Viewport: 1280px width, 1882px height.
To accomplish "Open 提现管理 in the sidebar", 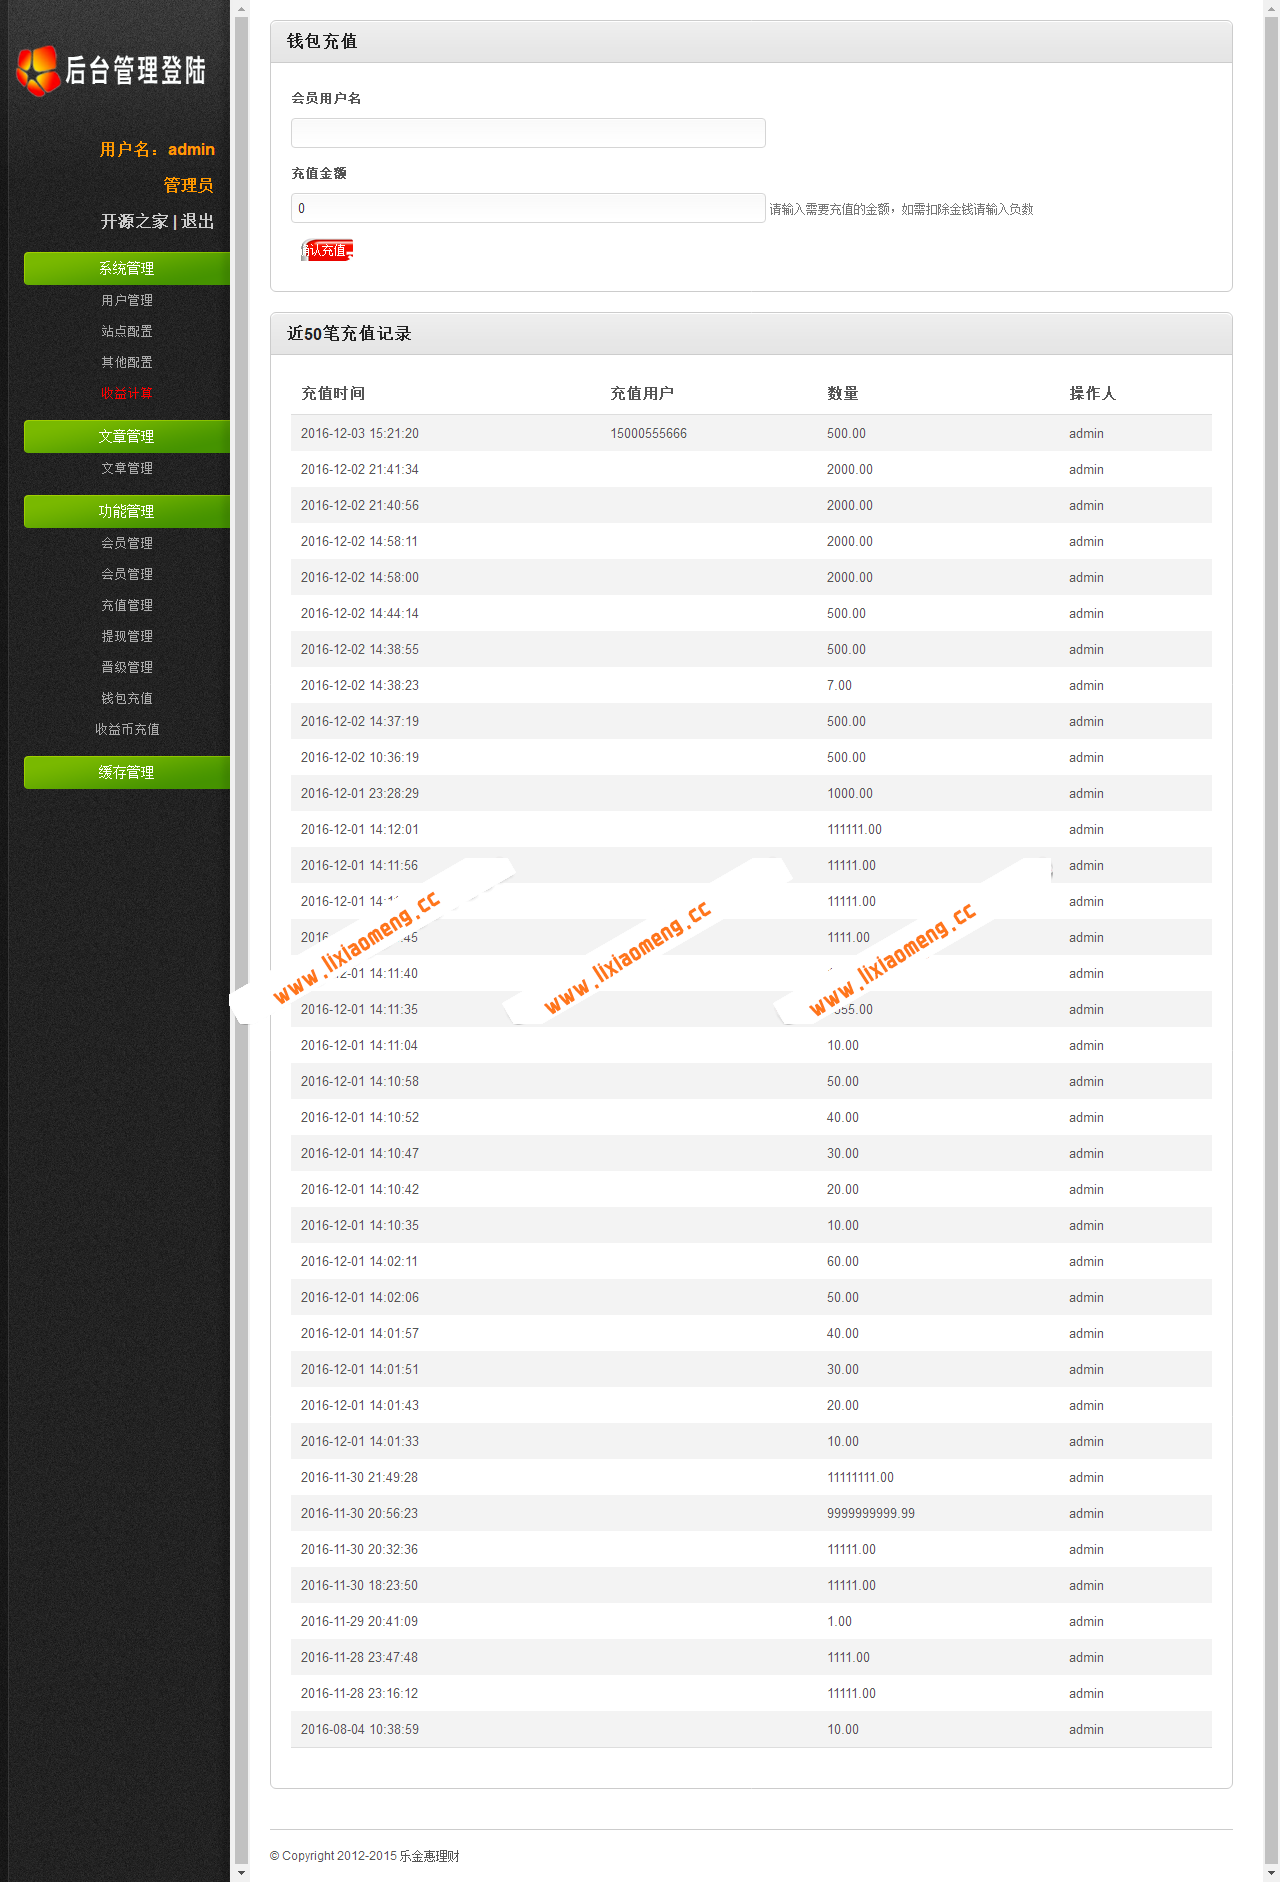I will pyautogui.click(x=127, y=636).
